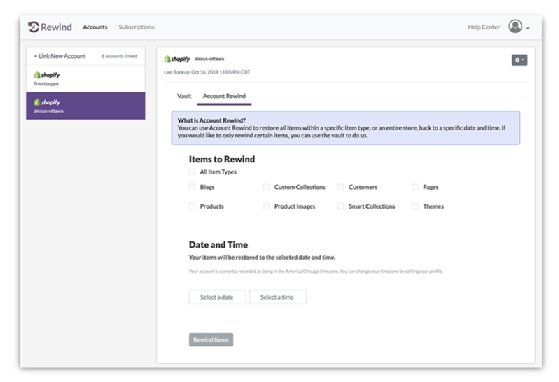
Task: Check the Blogs checkbox
Action: point(192,187)
